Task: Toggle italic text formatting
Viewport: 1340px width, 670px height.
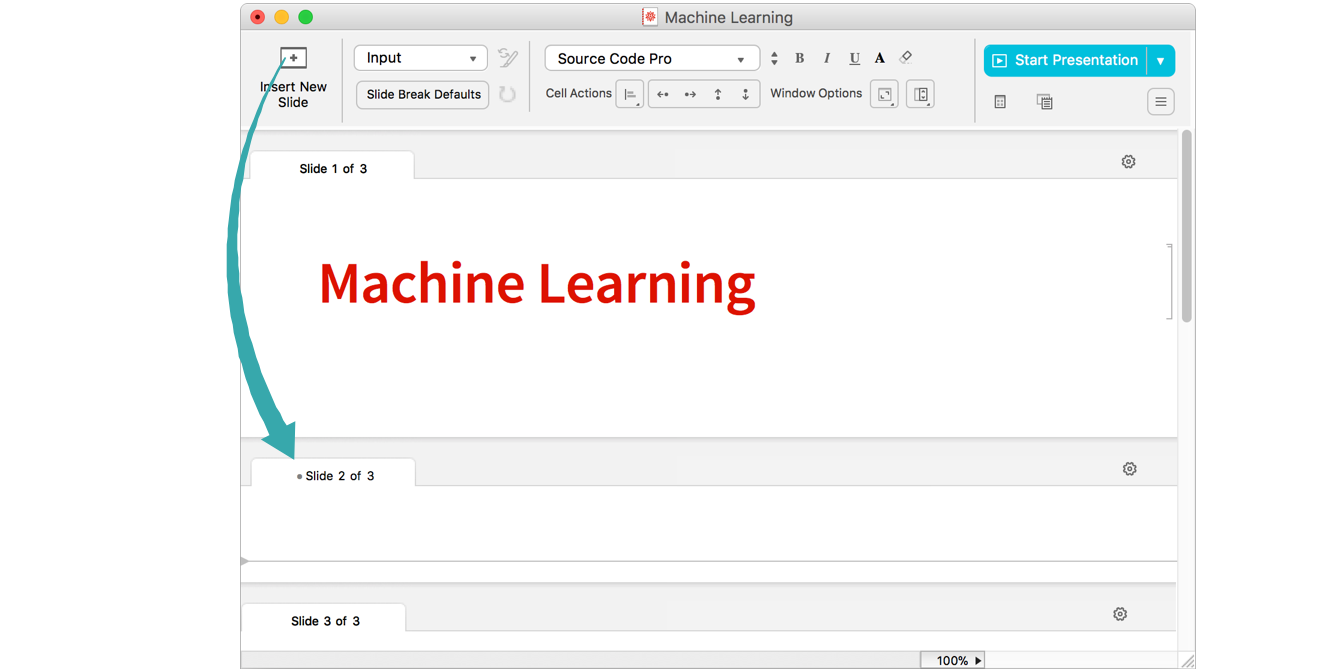Action: (827, 59)
